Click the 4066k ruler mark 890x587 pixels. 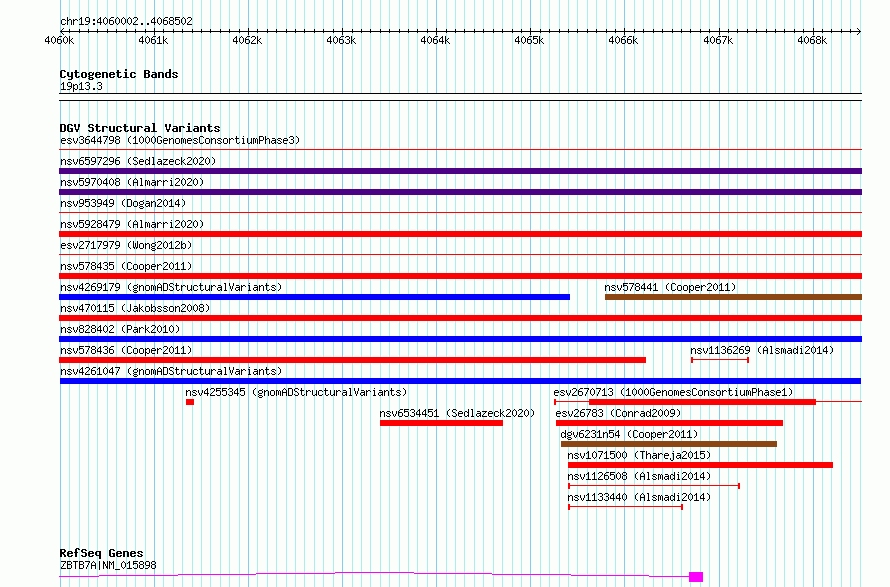point(623,40)
